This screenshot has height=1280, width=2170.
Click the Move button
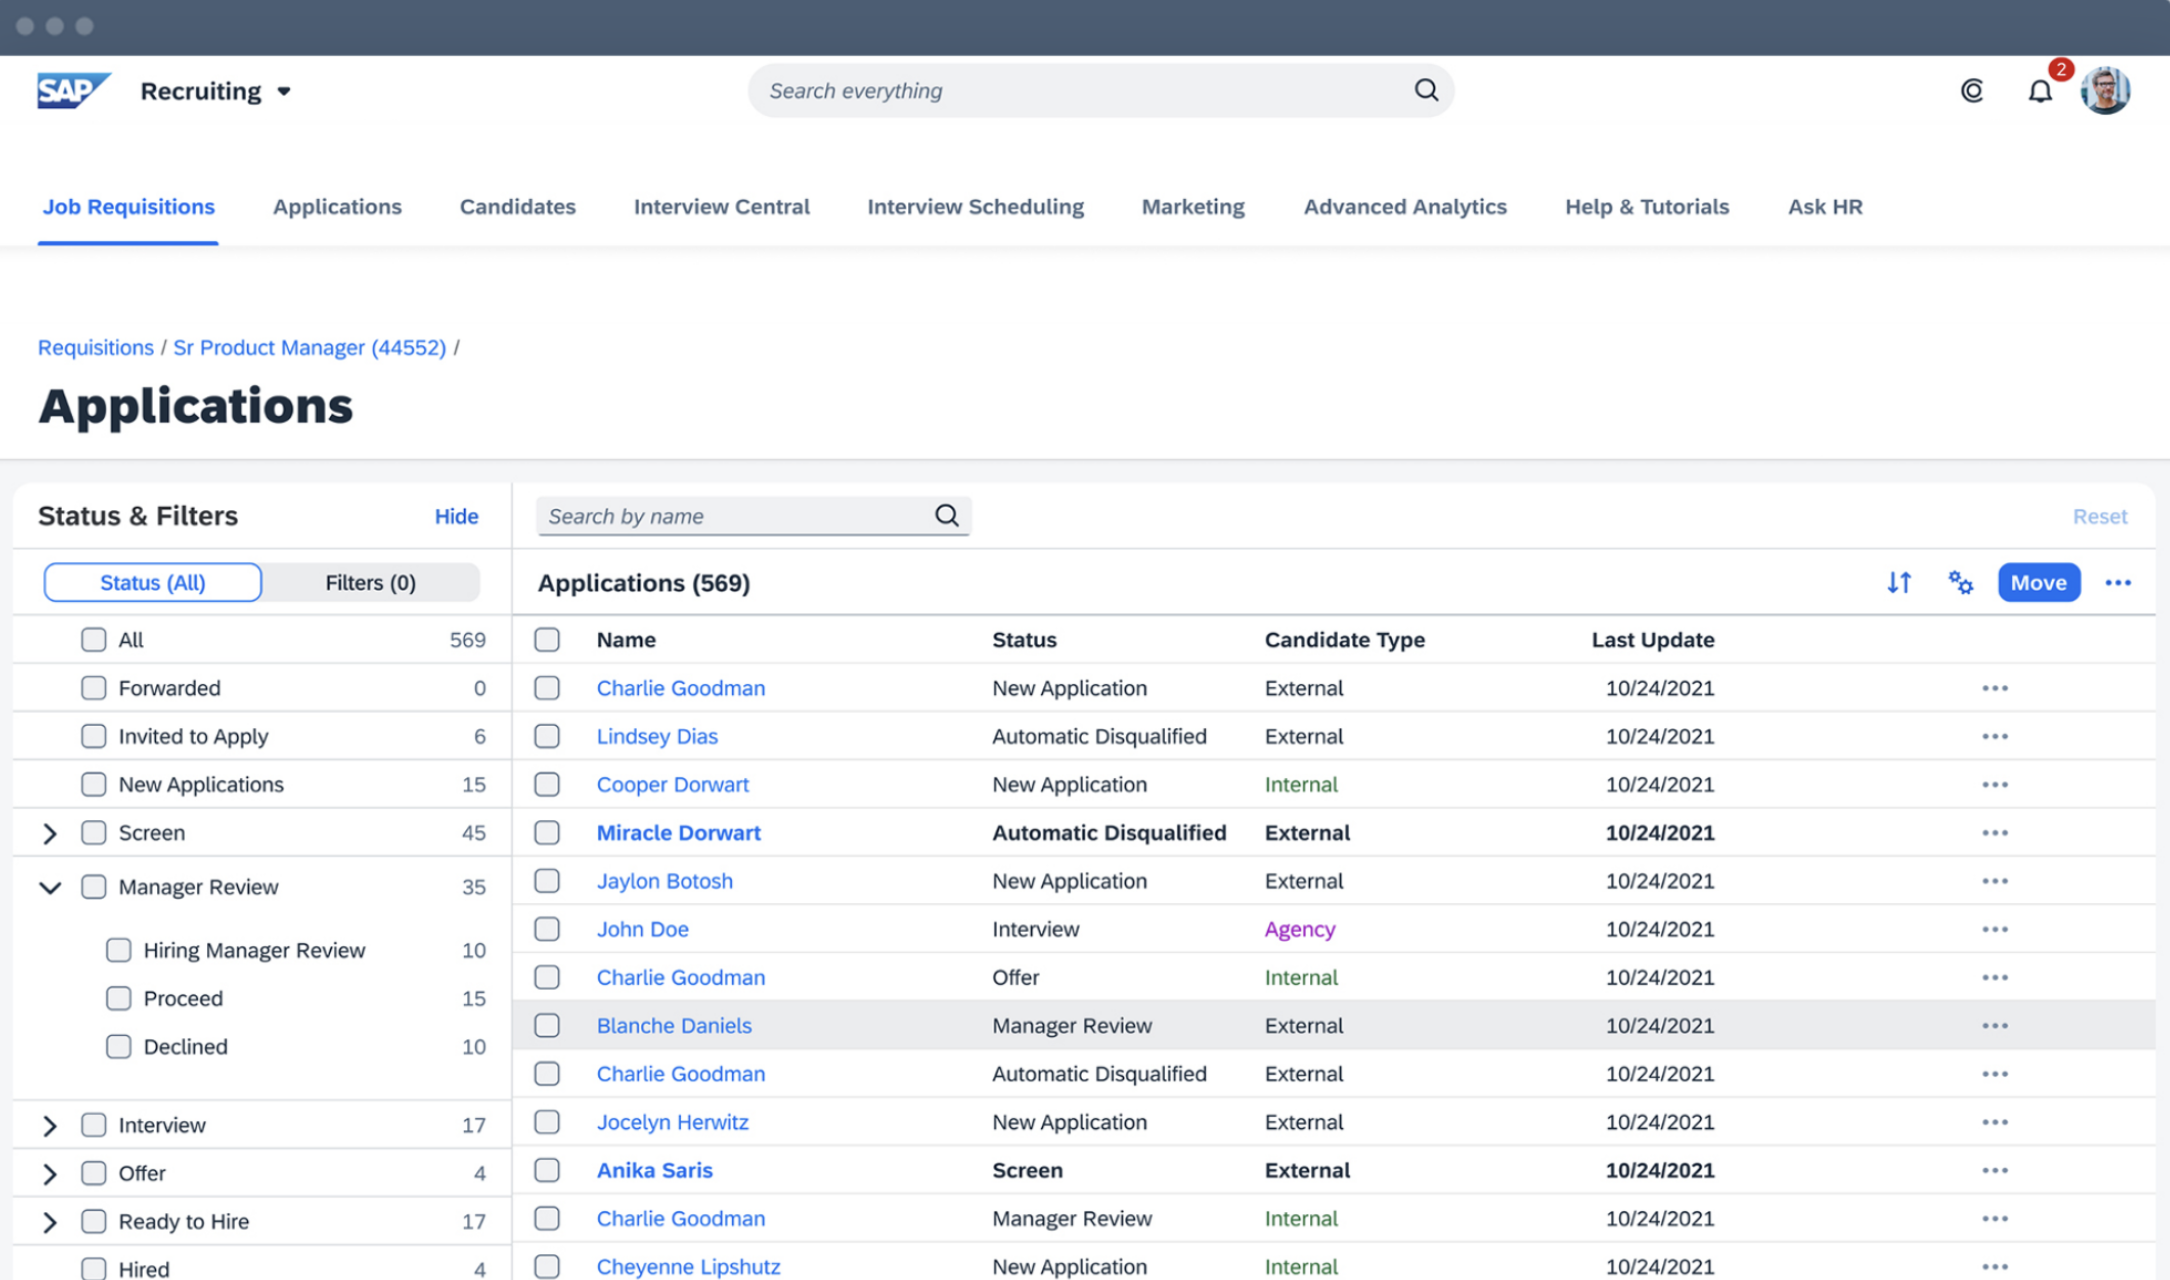pyautogui.click(x=2039, y=582)
